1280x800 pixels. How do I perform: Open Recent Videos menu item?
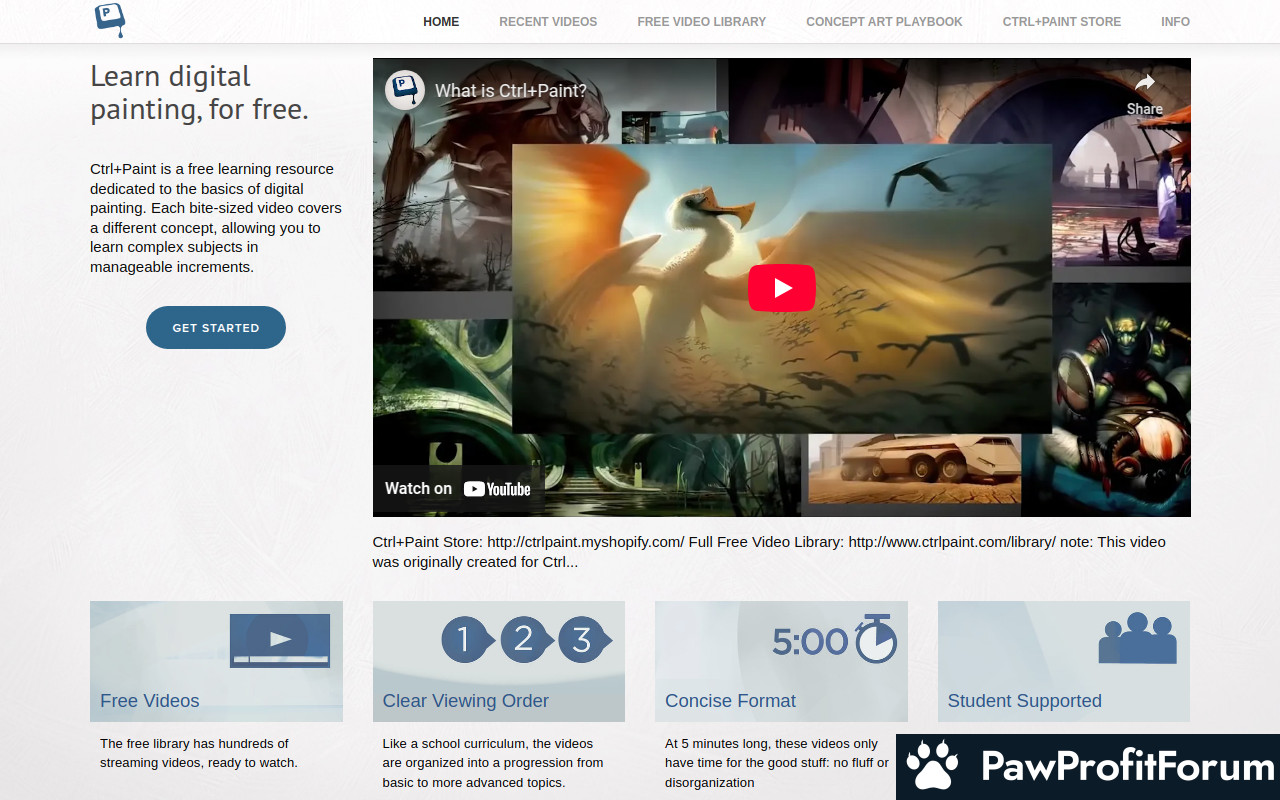coord(548,21)
